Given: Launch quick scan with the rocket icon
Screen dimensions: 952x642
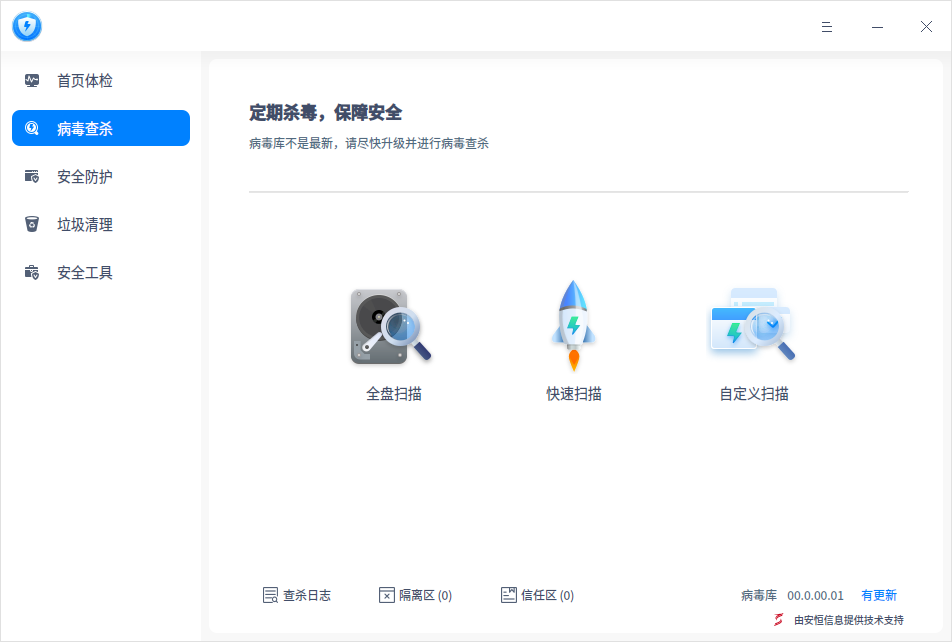Looking at the screenshot, I should [x=573, y=326].
